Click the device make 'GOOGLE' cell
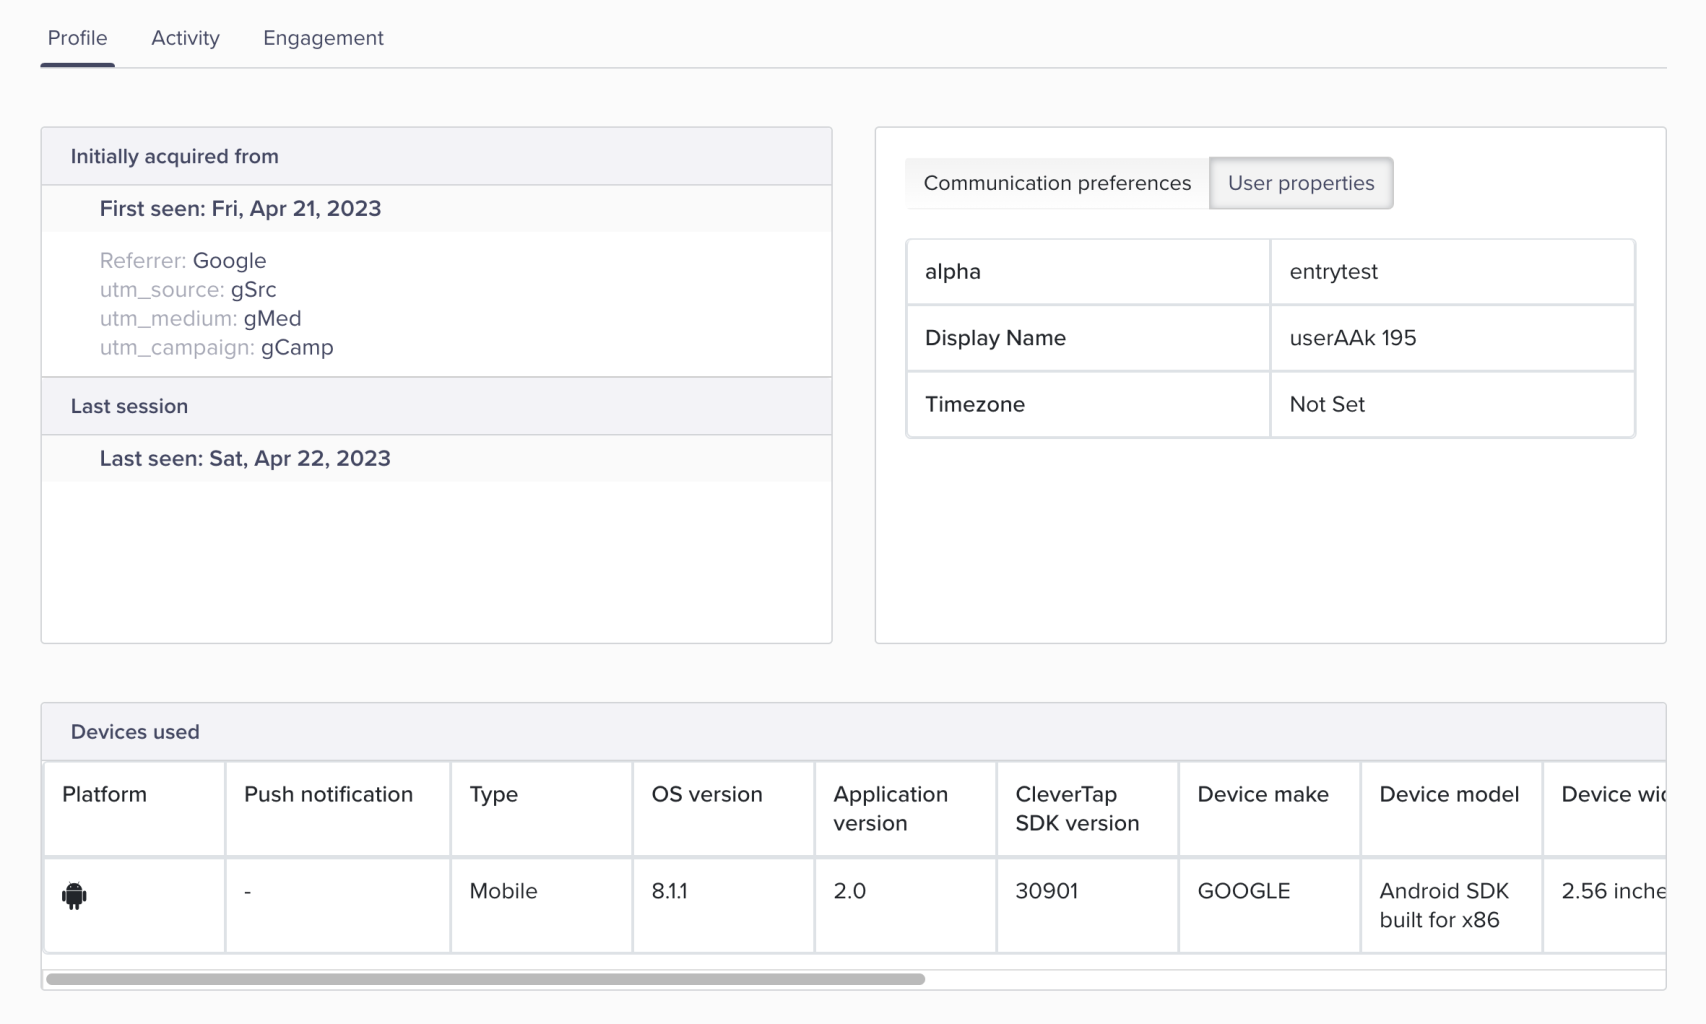1706x1024 pixels. (1269, 905)
